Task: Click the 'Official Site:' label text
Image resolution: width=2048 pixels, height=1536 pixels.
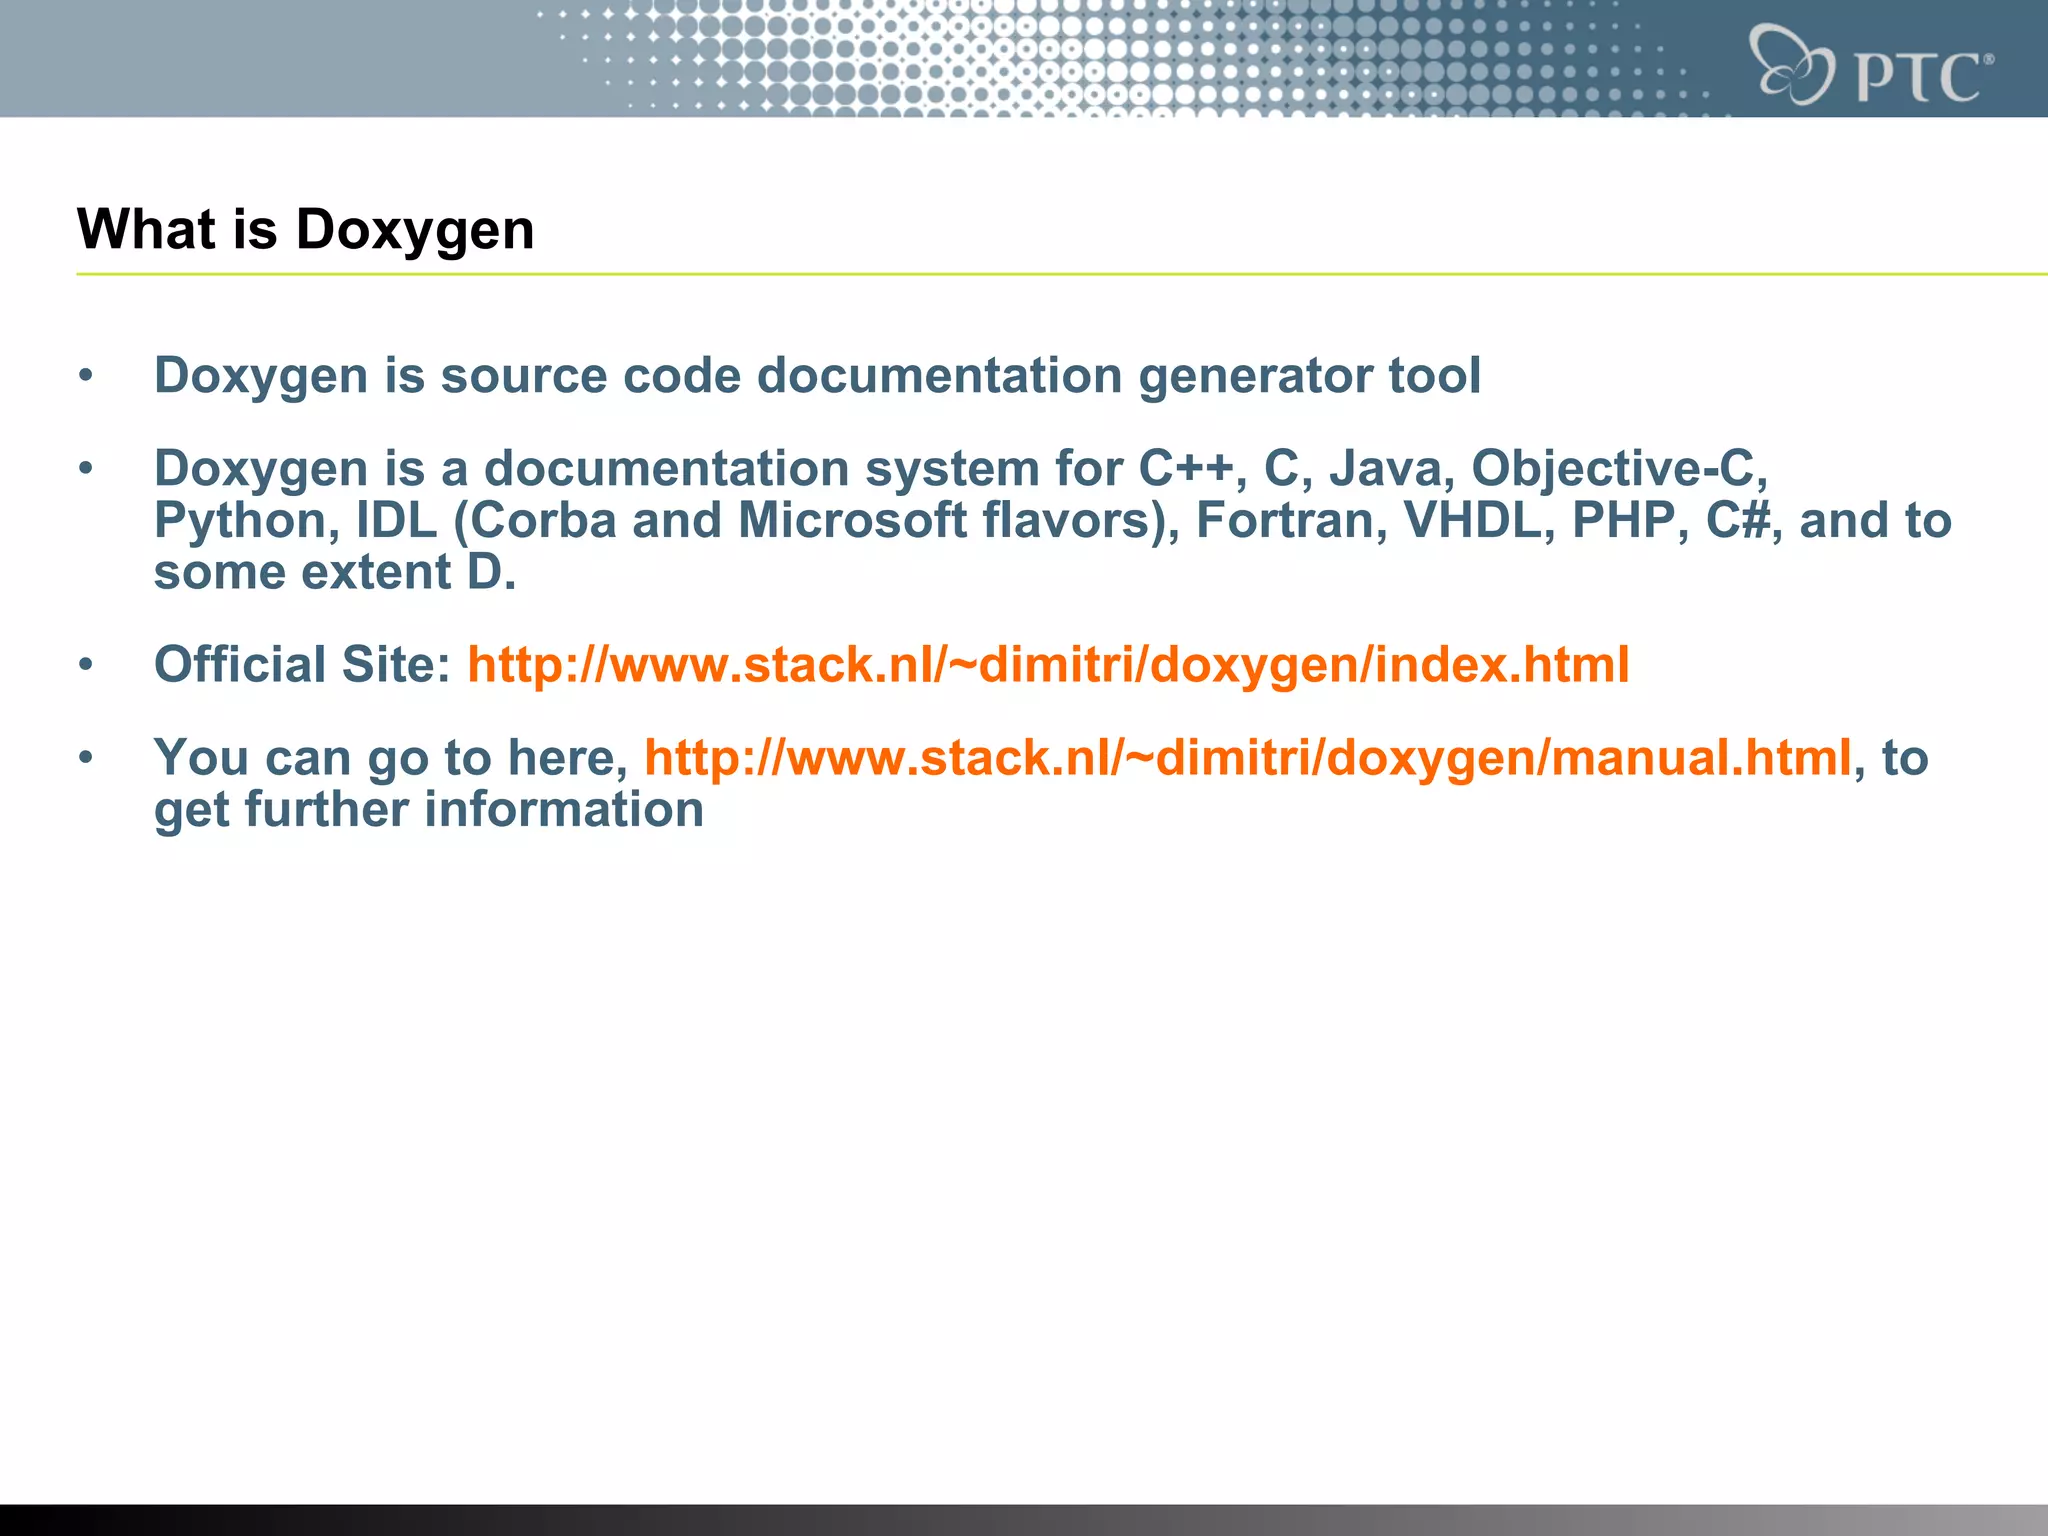Action: [x=302, y=665]
